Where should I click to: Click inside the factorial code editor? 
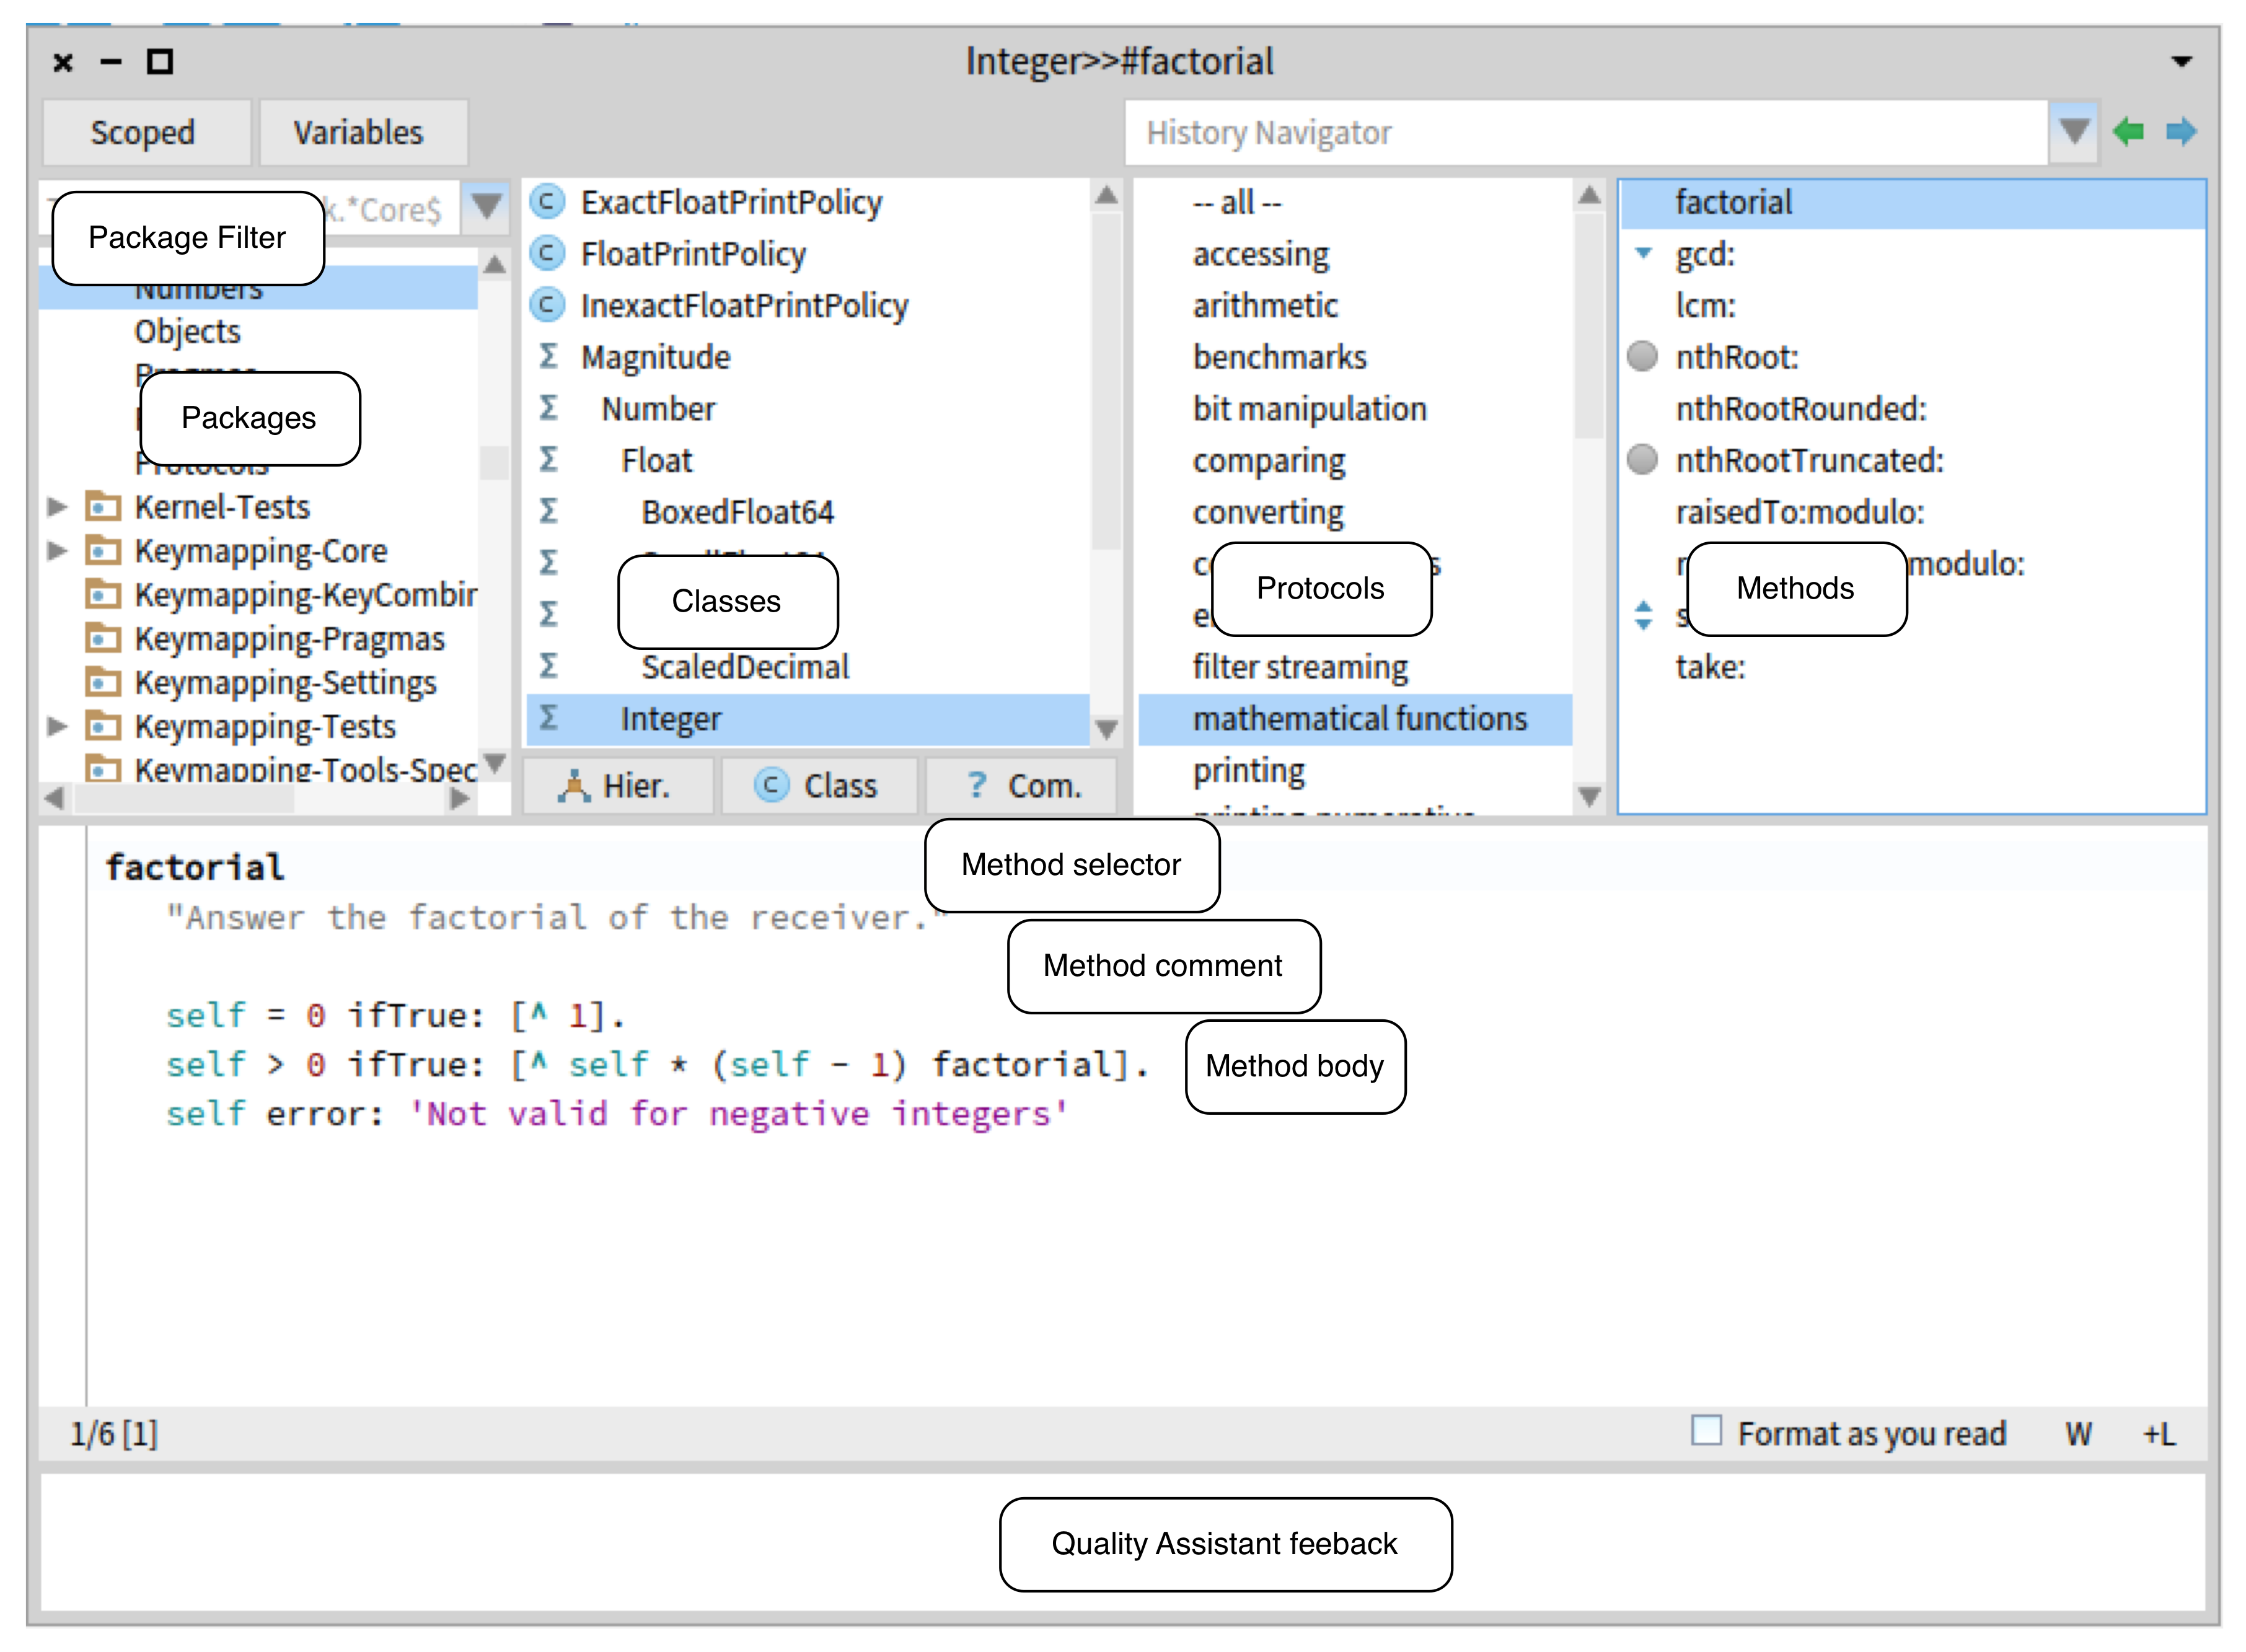pos(1146,1116)
